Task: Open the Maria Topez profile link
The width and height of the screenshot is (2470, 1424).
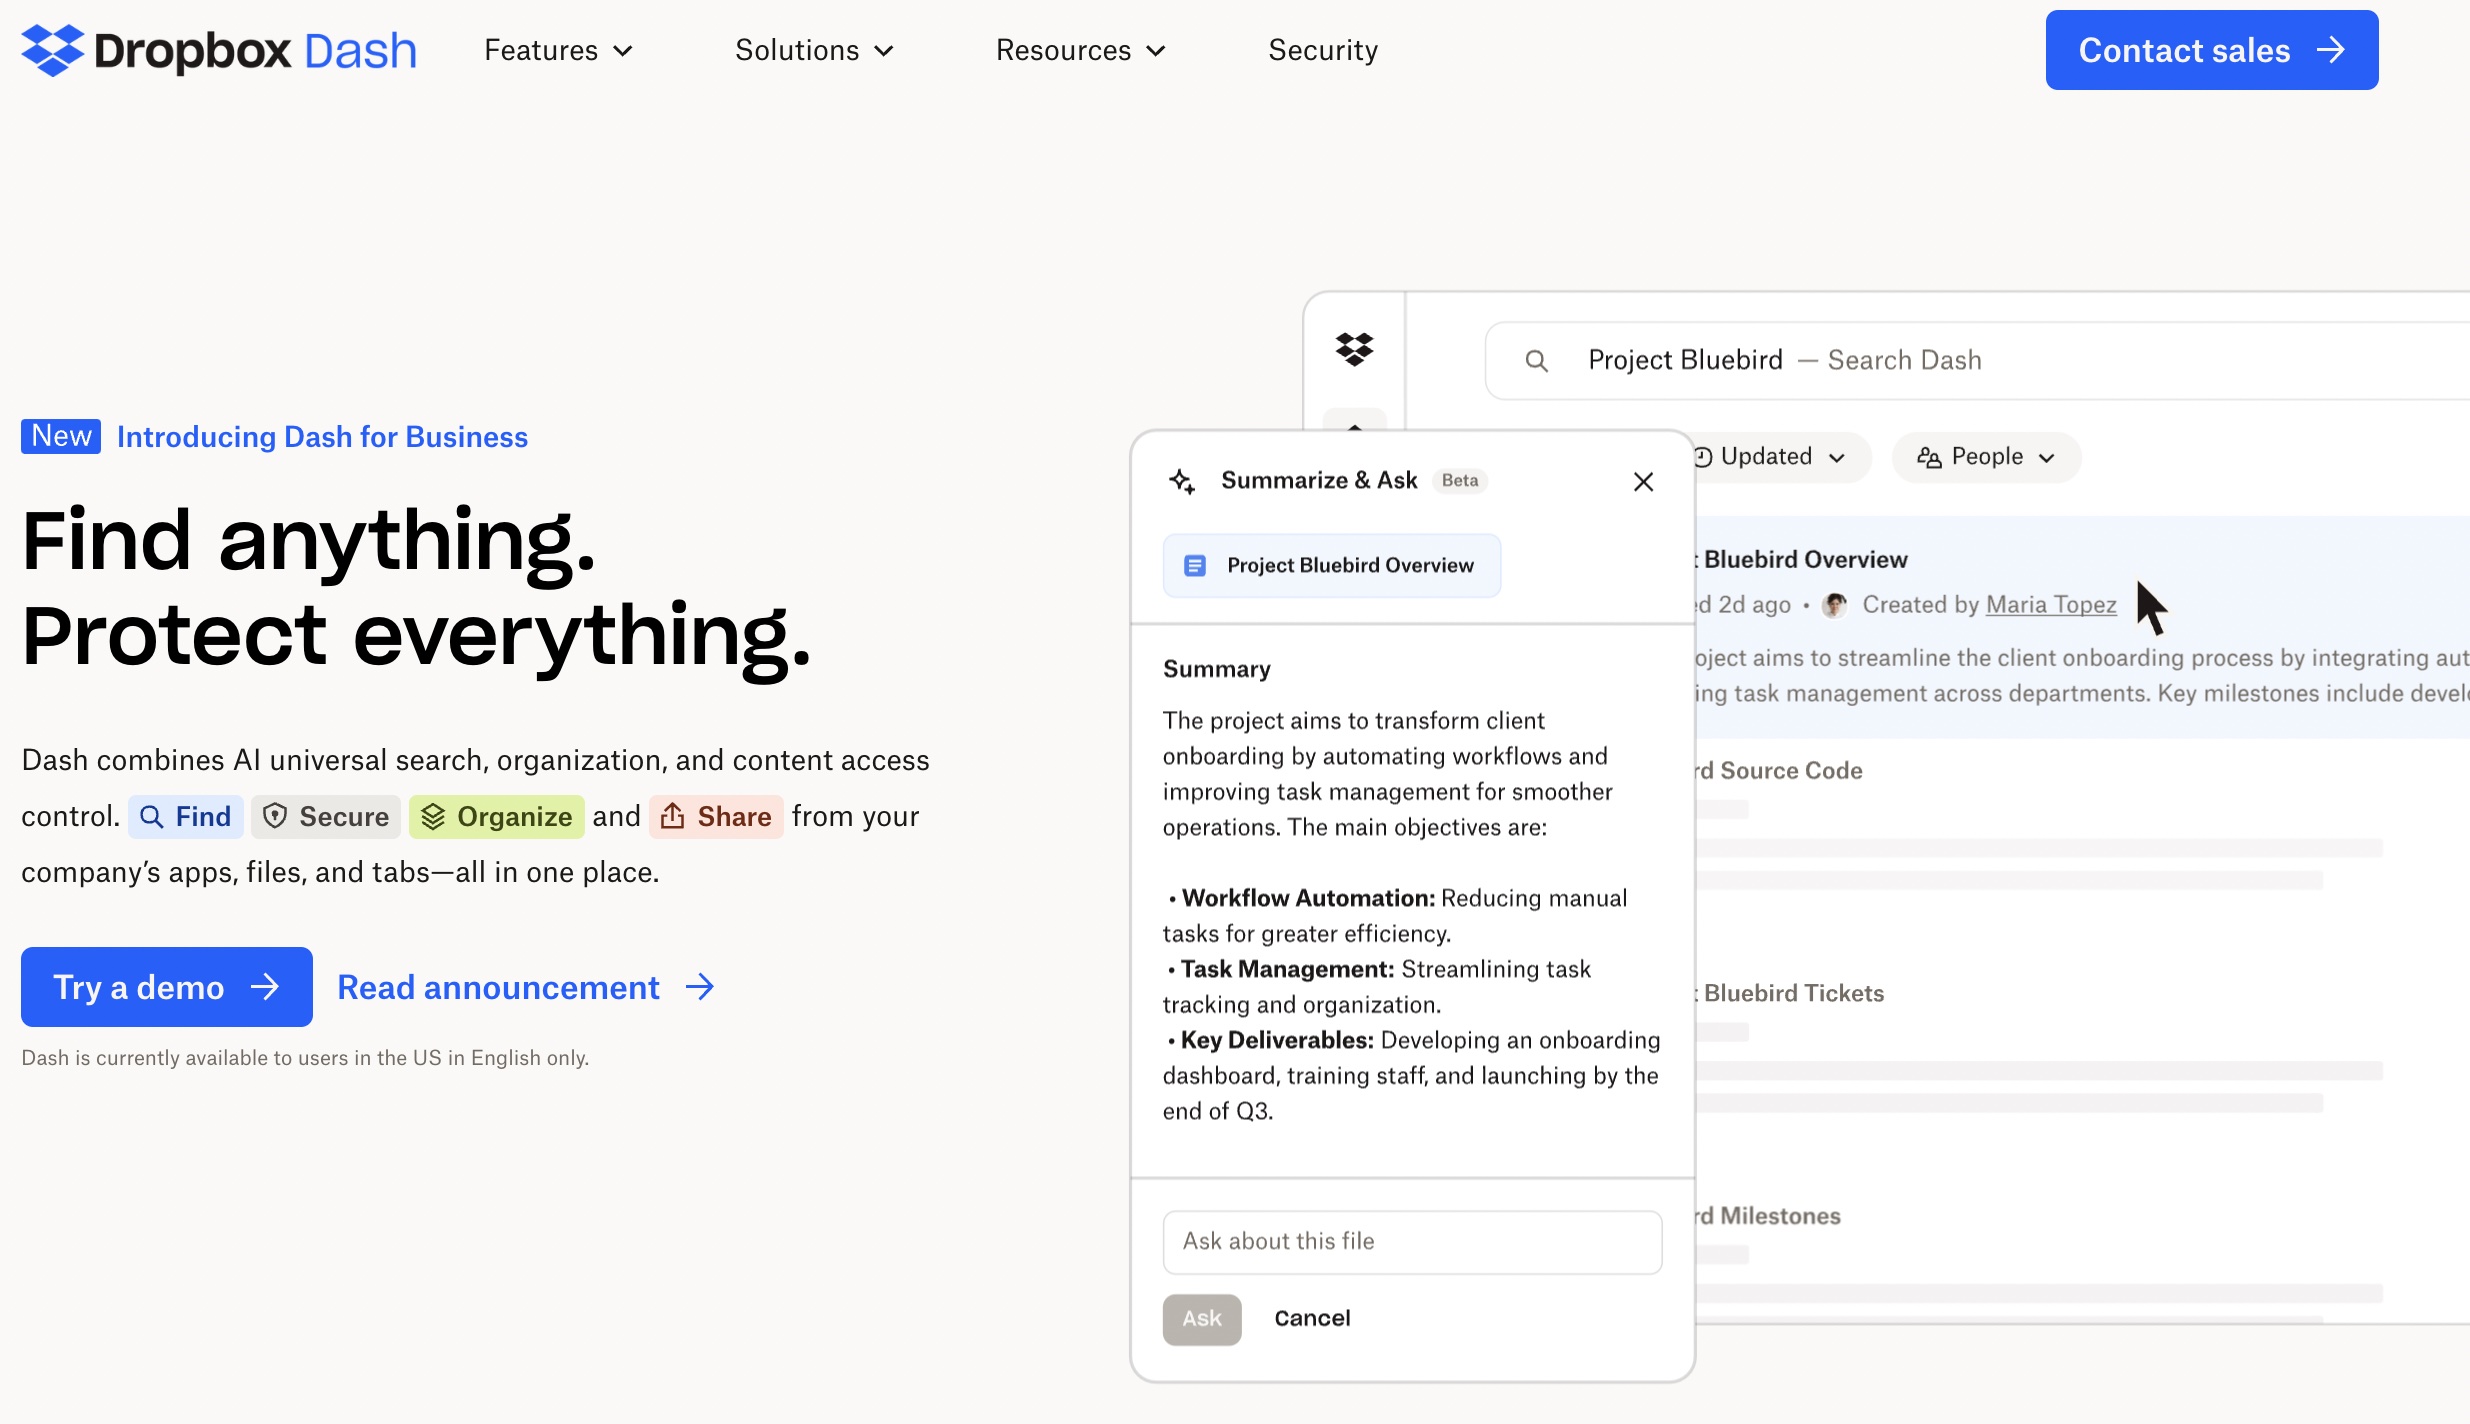Action: [2051, 605]
